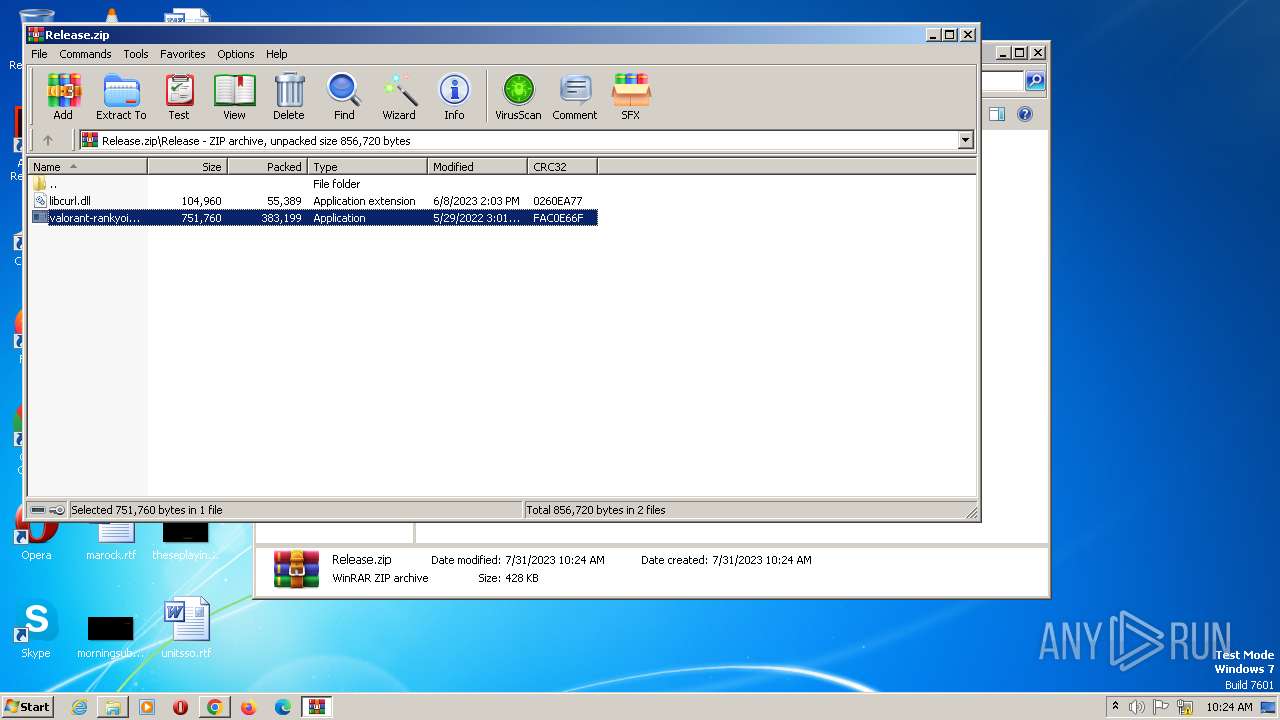Open the Favorites menu
This screenshot has height=720, width=1280.
point(183,54)
